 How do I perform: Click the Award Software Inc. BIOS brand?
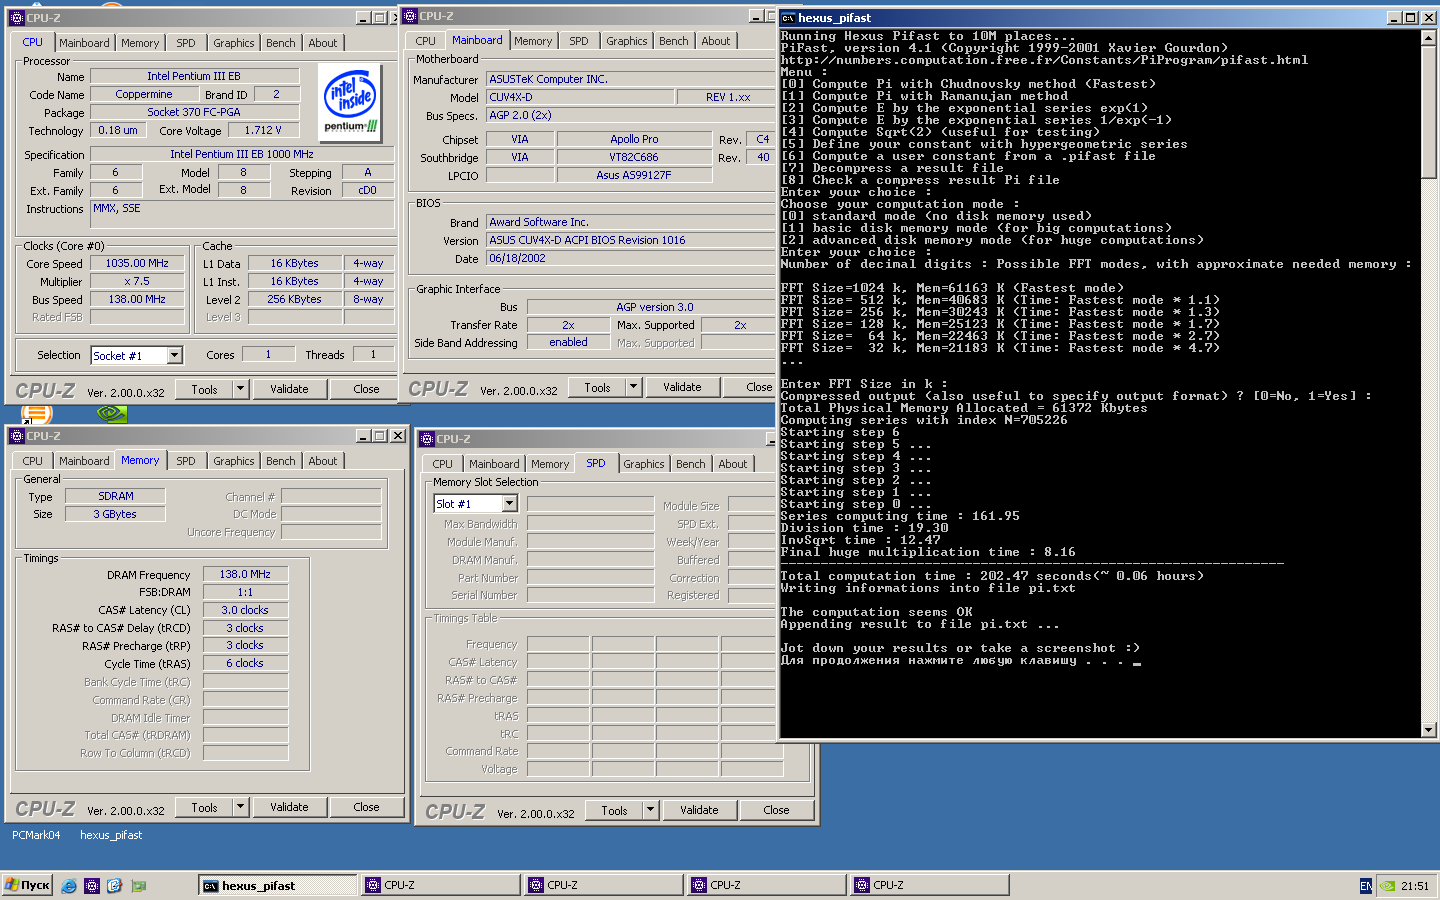630,222
